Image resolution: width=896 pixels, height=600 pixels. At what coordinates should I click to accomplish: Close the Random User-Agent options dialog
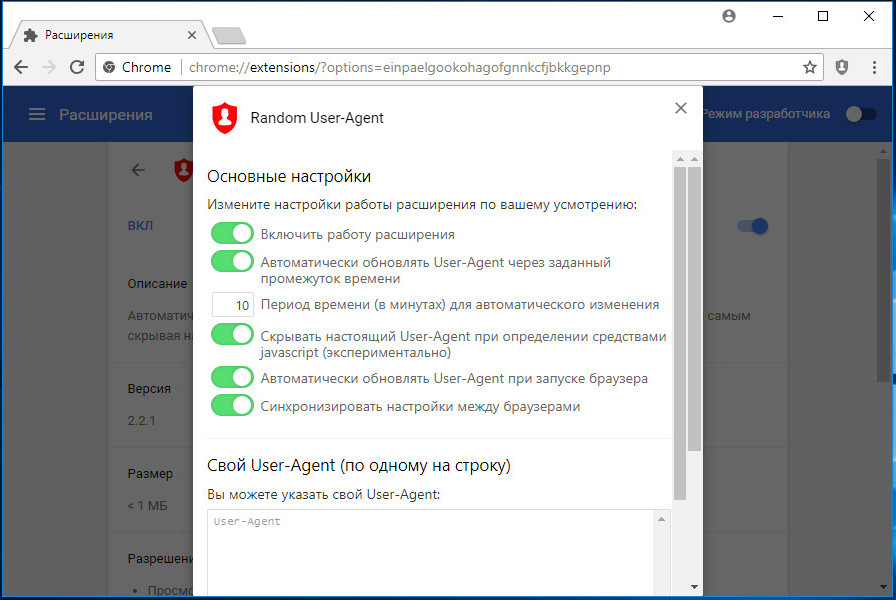pyautogui.click(x=681, y=108)
